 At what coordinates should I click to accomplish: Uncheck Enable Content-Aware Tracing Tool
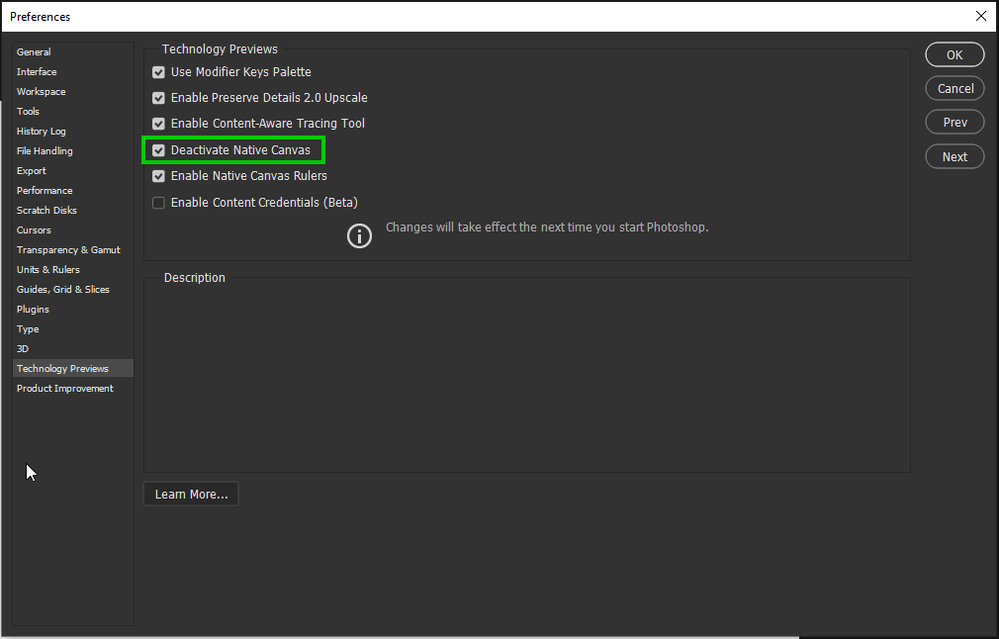click(x=158, y=123)
